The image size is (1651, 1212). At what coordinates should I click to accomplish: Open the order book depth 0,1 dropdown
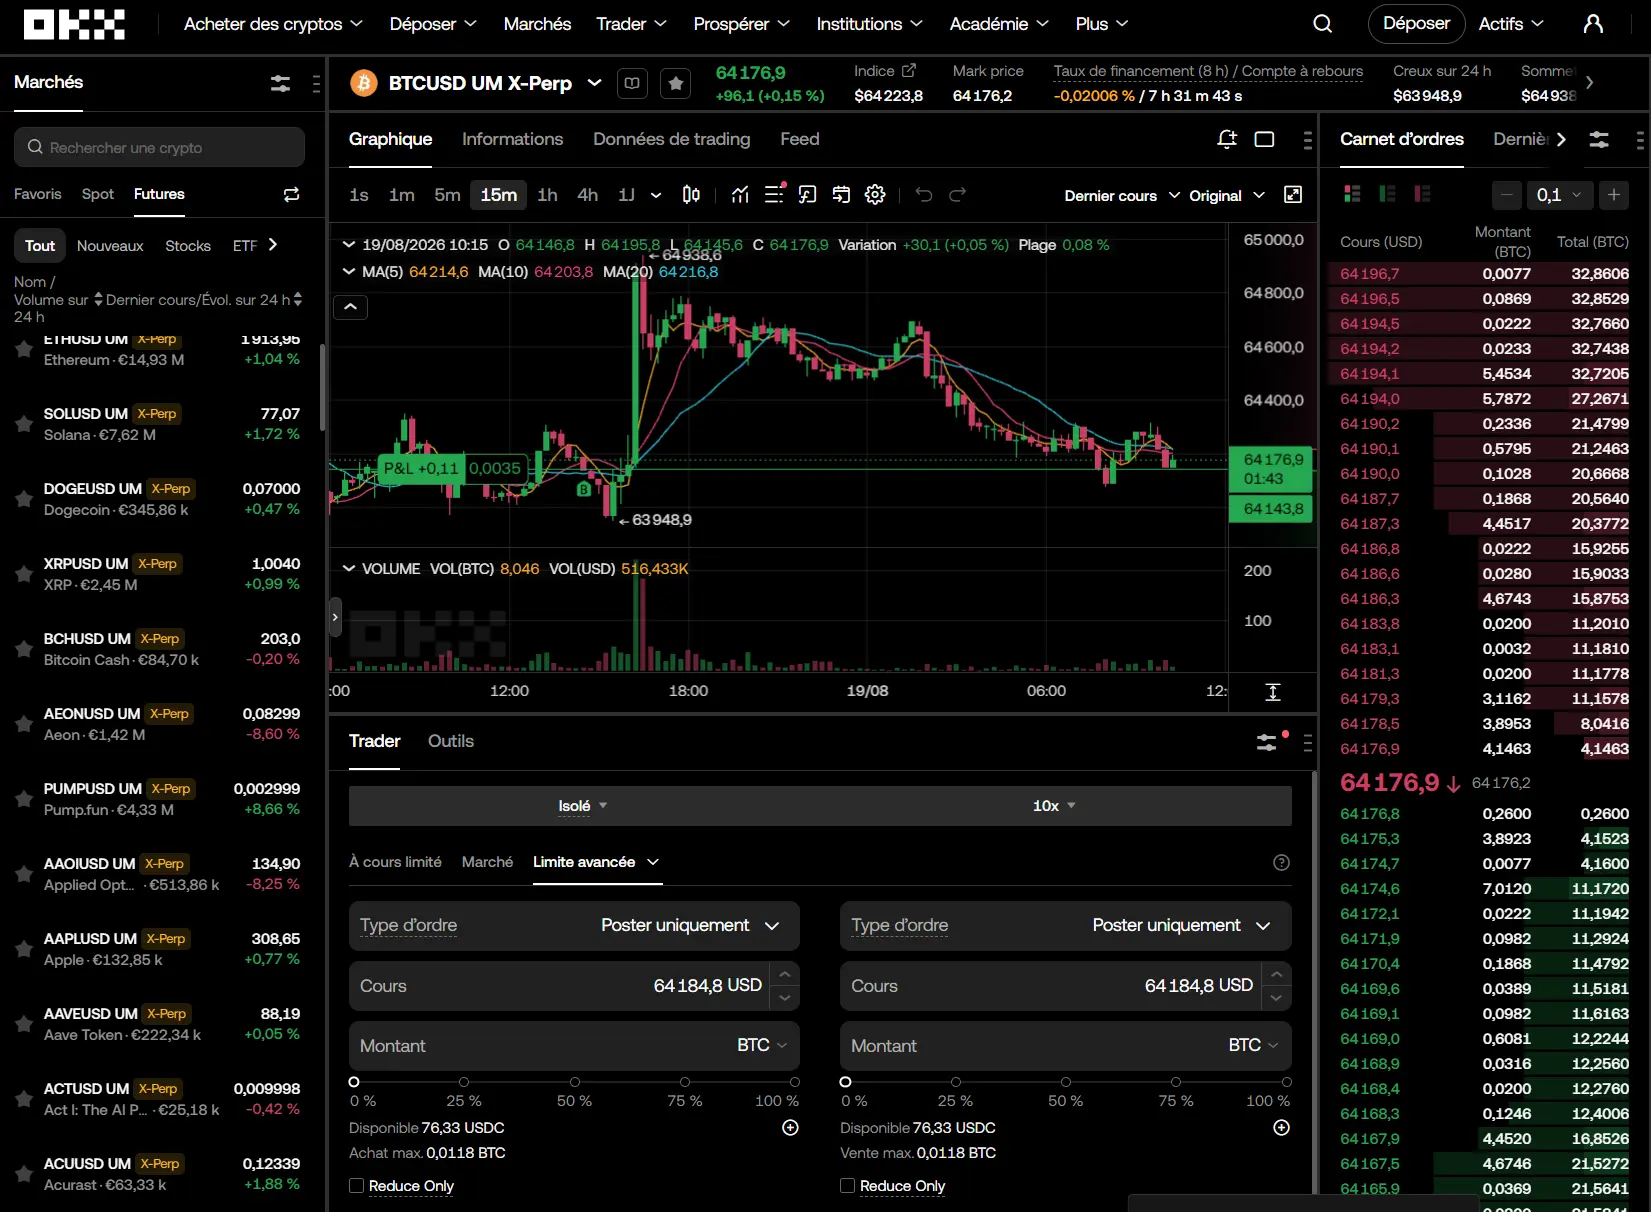point(1559,195)
